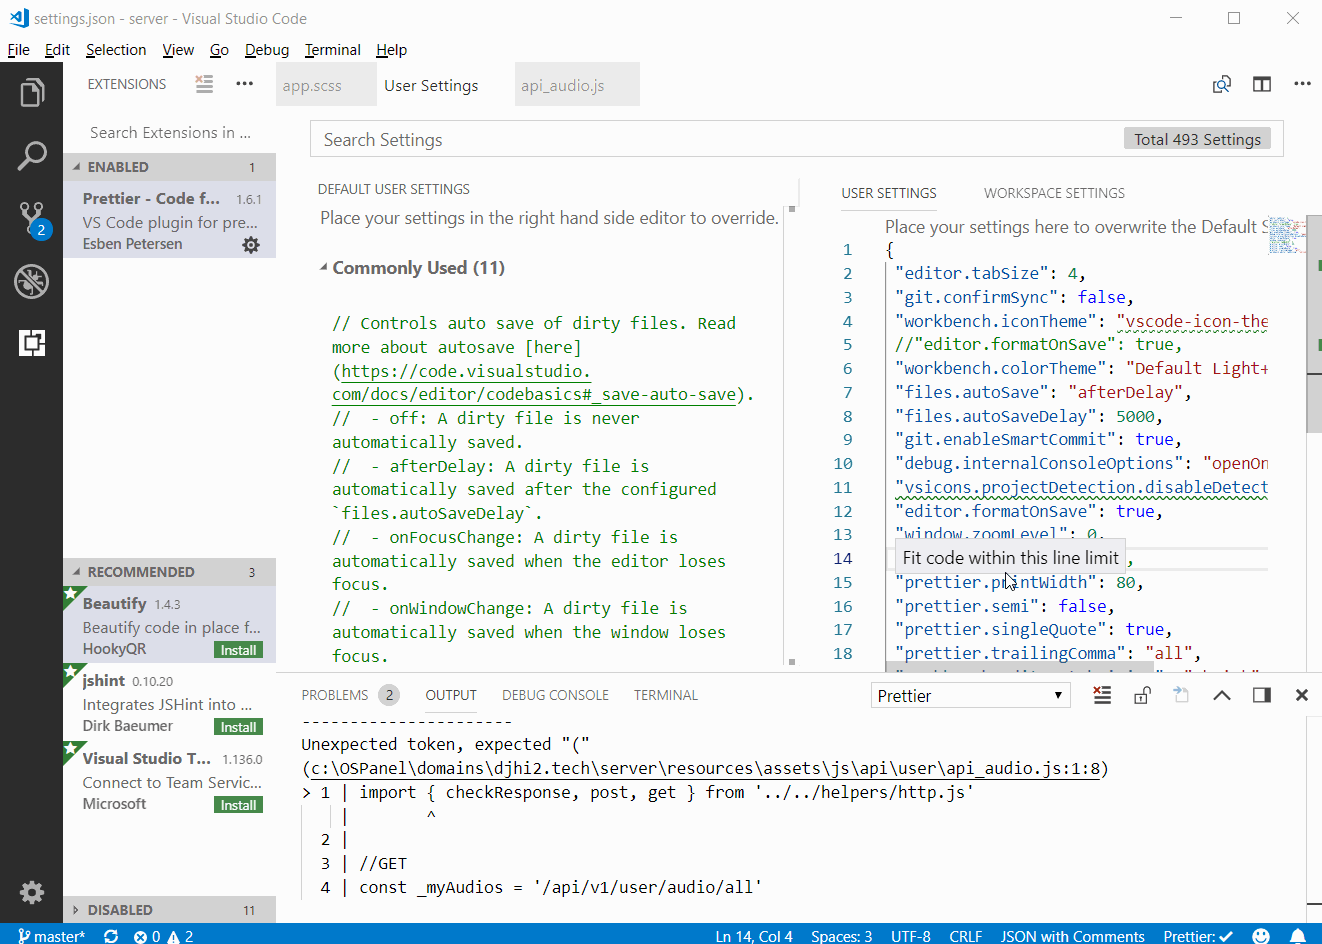Close the bottom panel

click(x=1302, y=695)
